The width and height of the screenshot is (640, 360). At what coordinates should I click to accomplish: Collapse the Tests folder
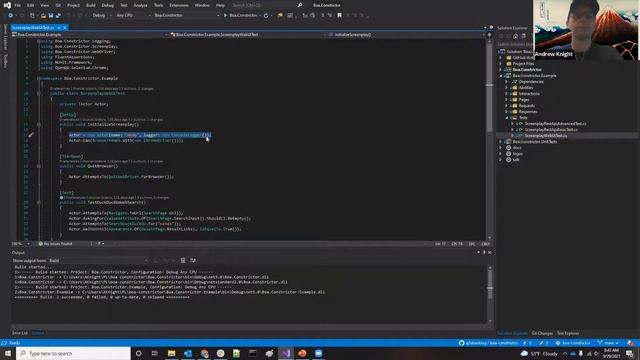(x=507, y=118)
